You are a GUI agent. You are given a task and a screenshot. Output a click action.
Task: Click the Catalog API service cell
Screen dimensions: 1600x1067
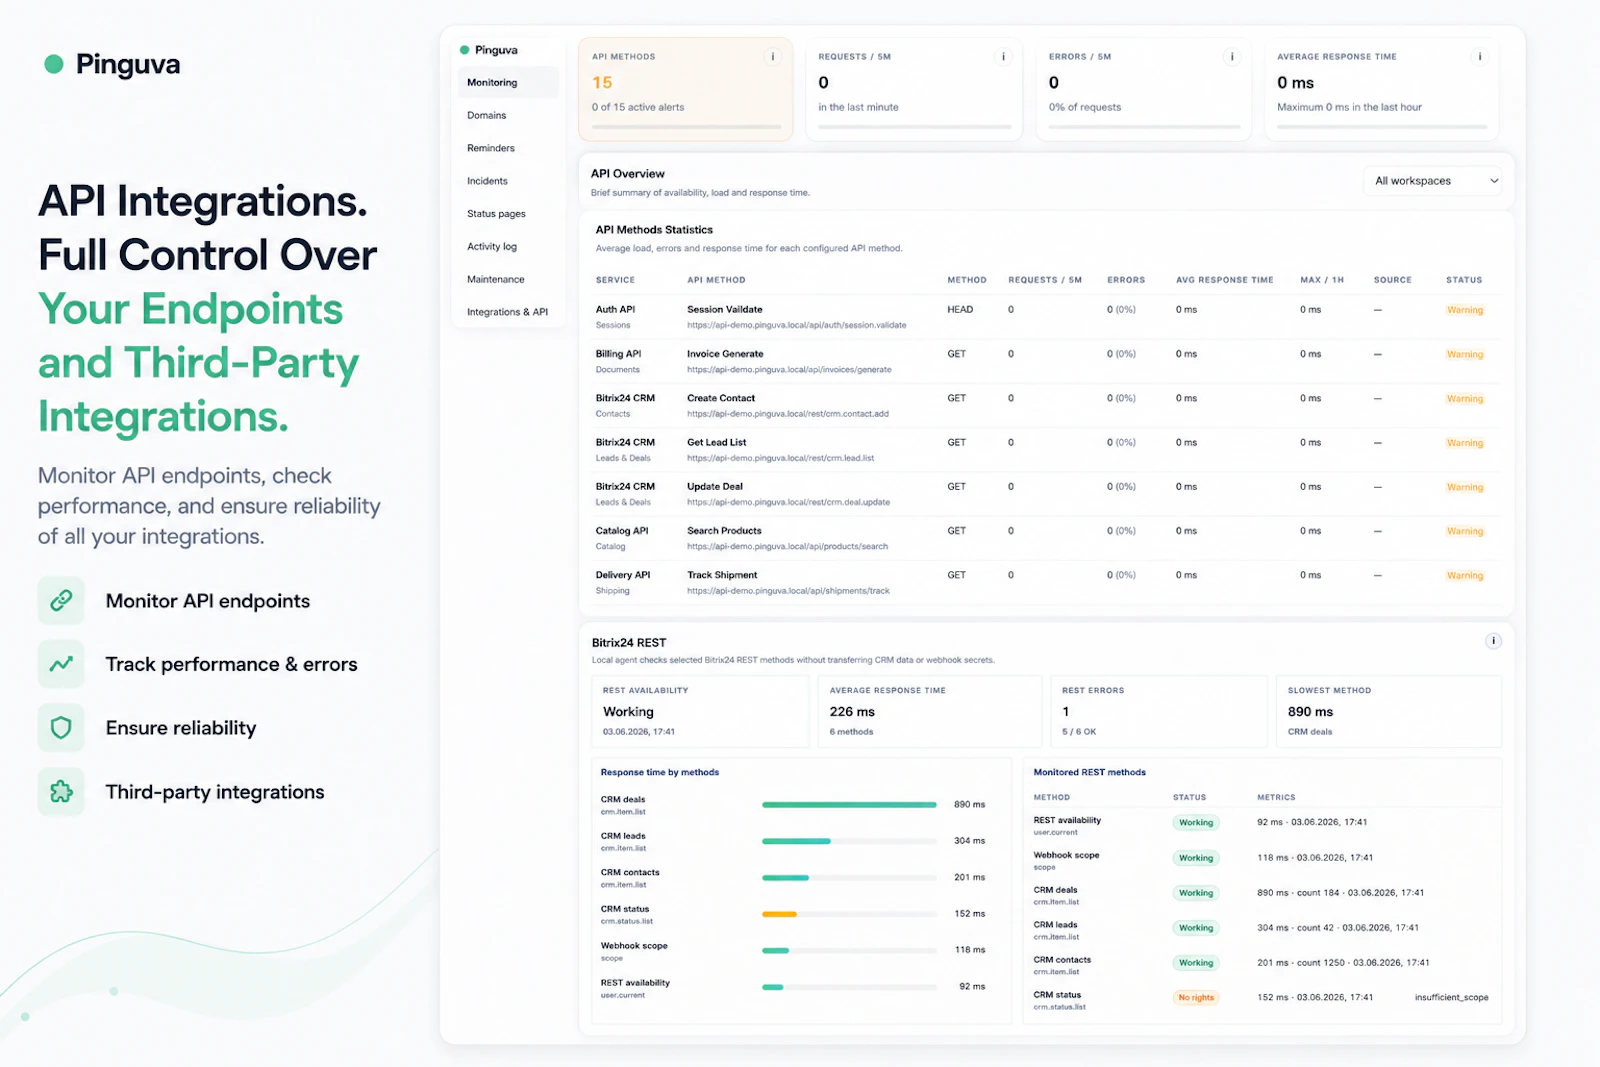click(x=622, y=538)
